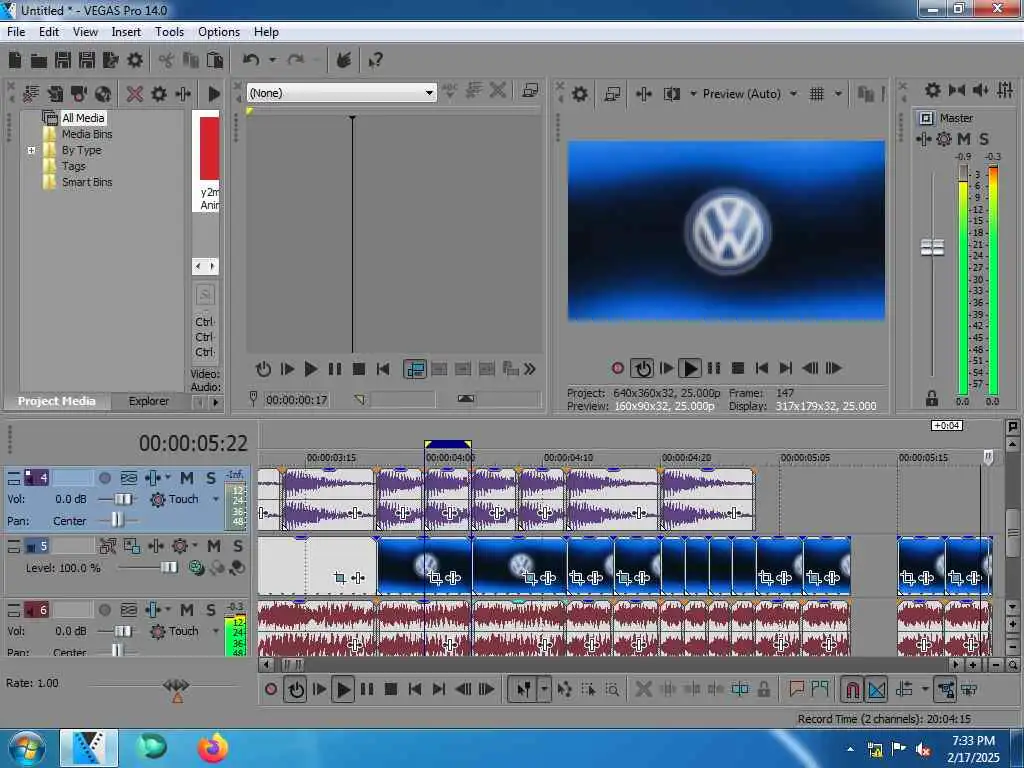Image resolution: width=1024 pixels, height=768 pixels.
Task: Open the Tools menu
Action: click(169, 32)
